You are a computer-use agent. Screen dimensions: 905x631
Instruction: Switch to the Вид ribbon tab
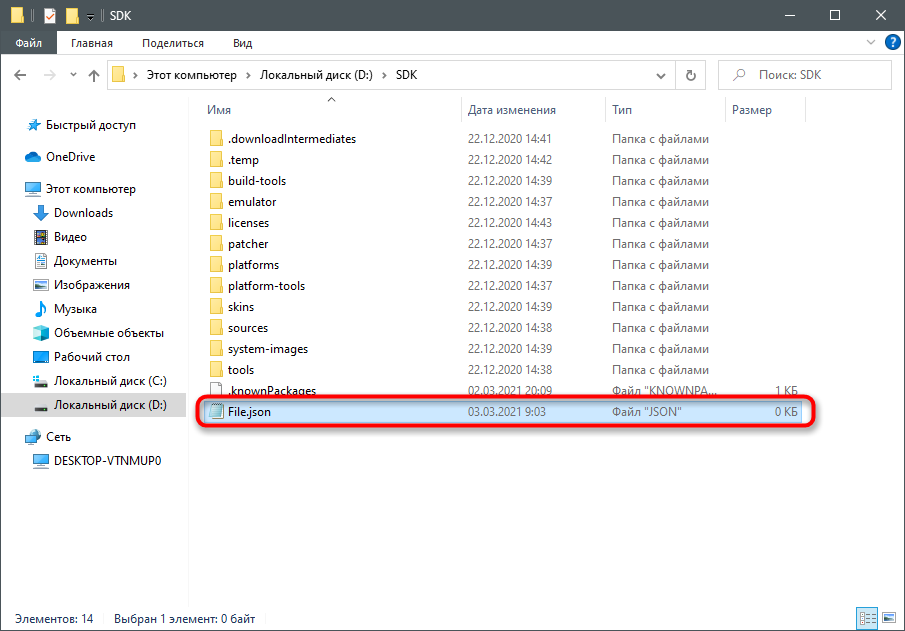(x=242, y=43)
